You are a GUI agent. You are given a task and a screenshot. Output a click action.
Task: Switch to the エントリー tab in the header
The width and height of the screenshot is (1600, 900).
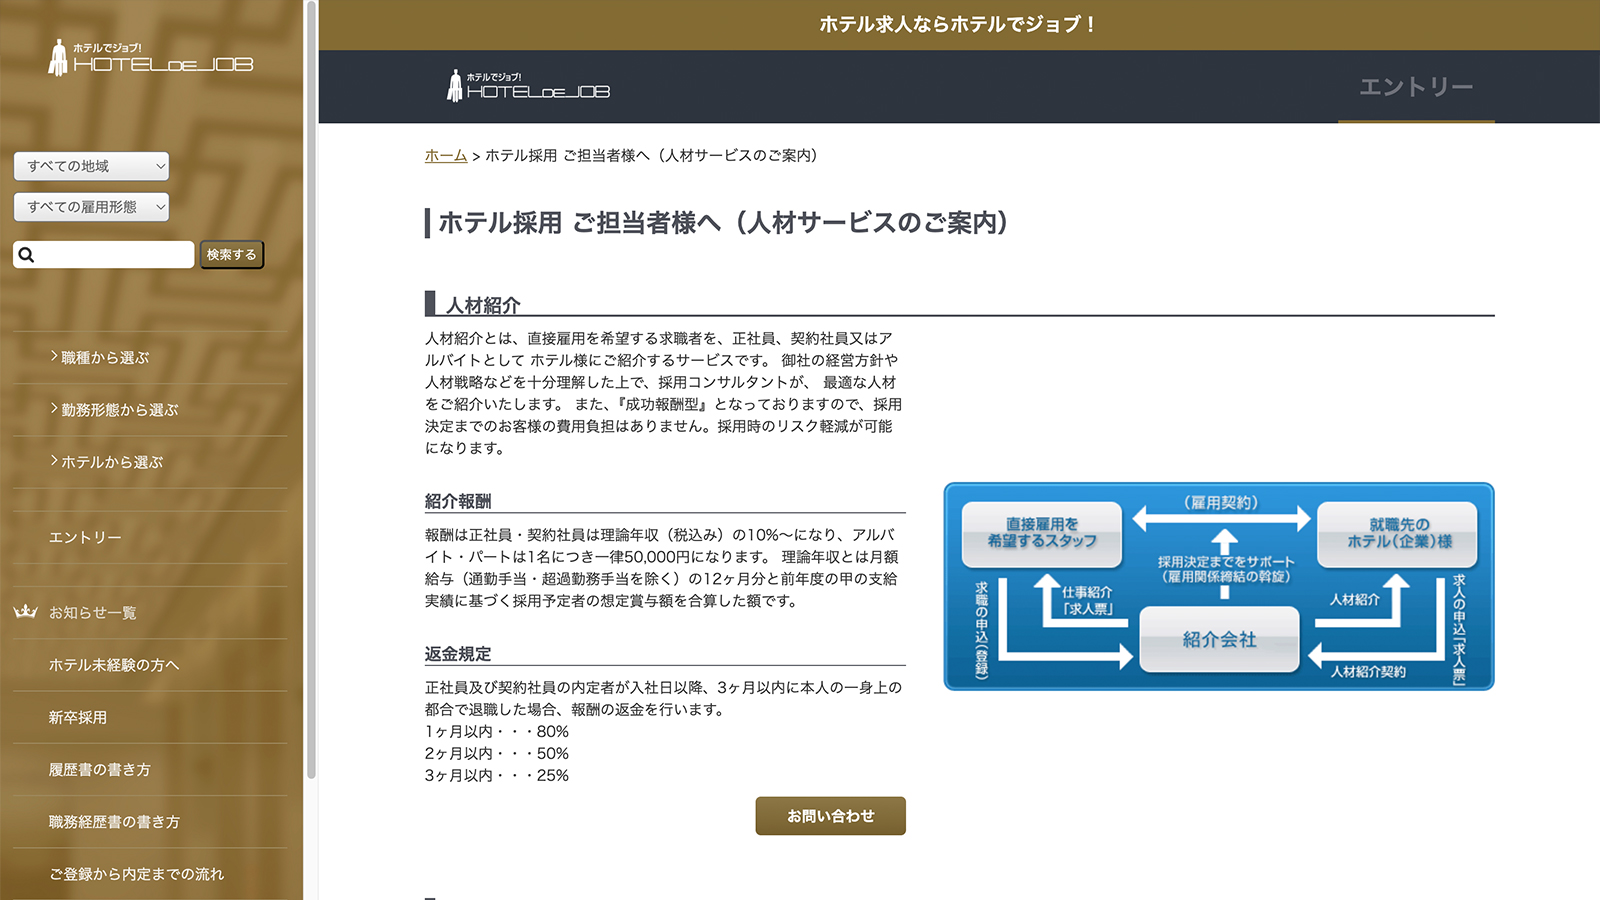click(1416, 87)
